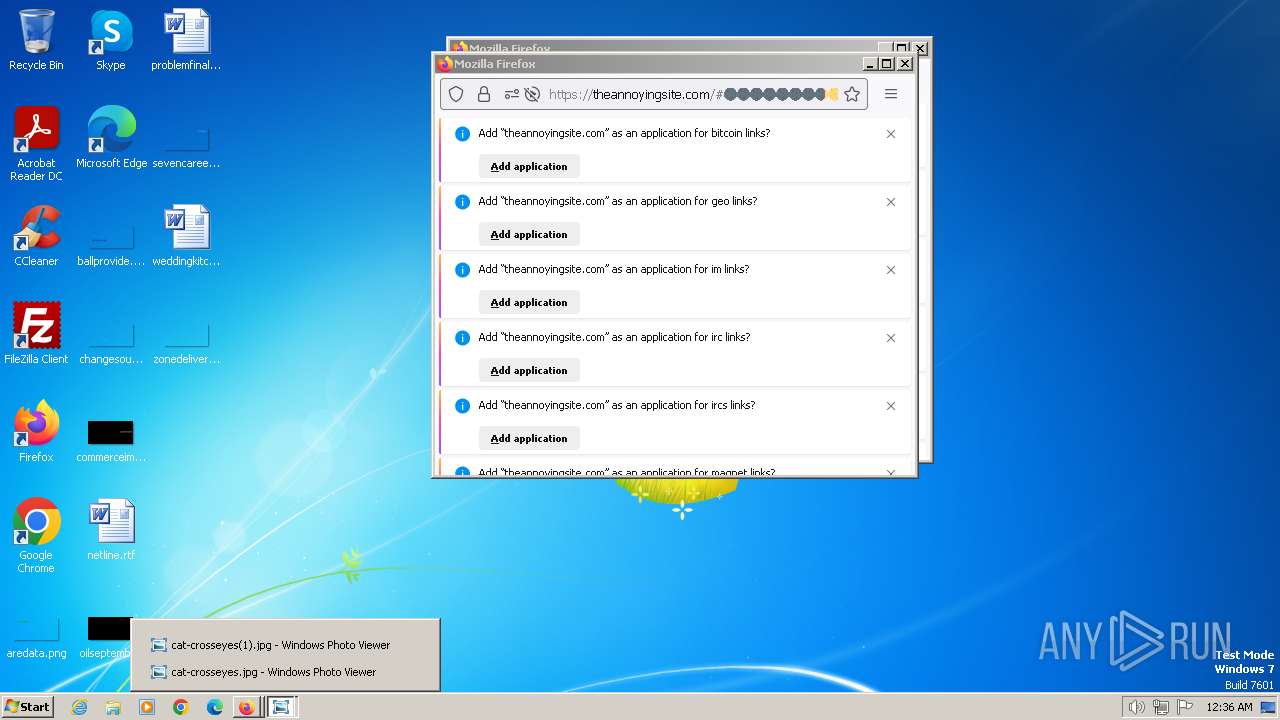The width and height of the screenshot is (1280, 720).
Task: Open site permissions icon in address bar
Action: coord(512,94)
